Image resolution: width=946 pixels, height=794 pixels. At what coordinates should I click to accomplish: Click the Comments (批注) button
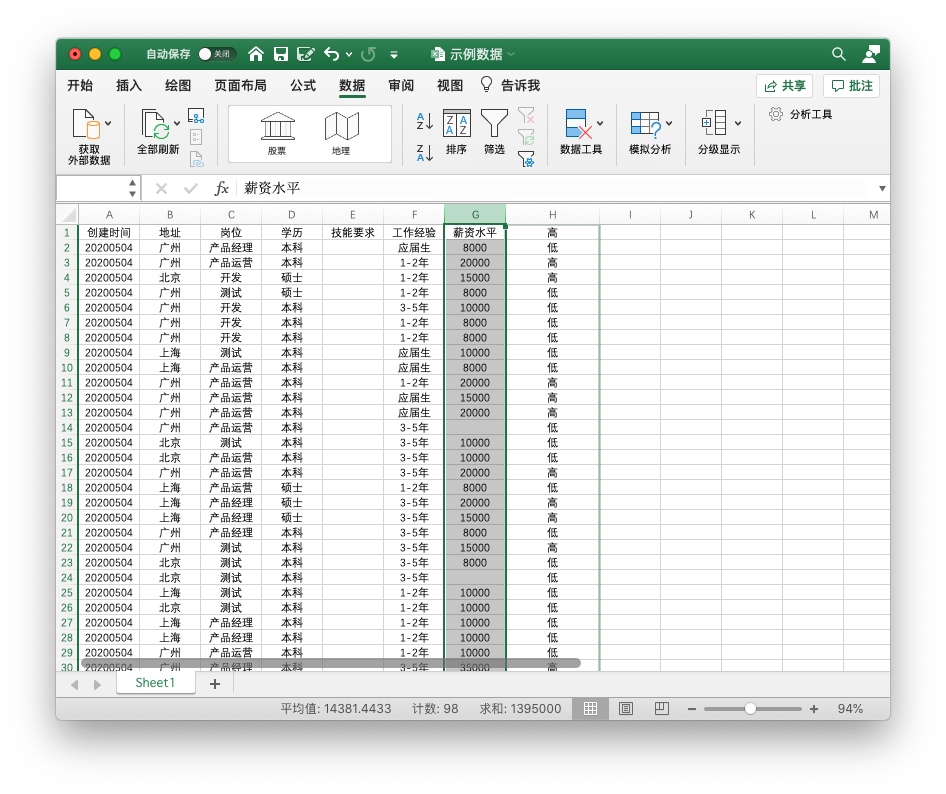[x=851, y=86]
